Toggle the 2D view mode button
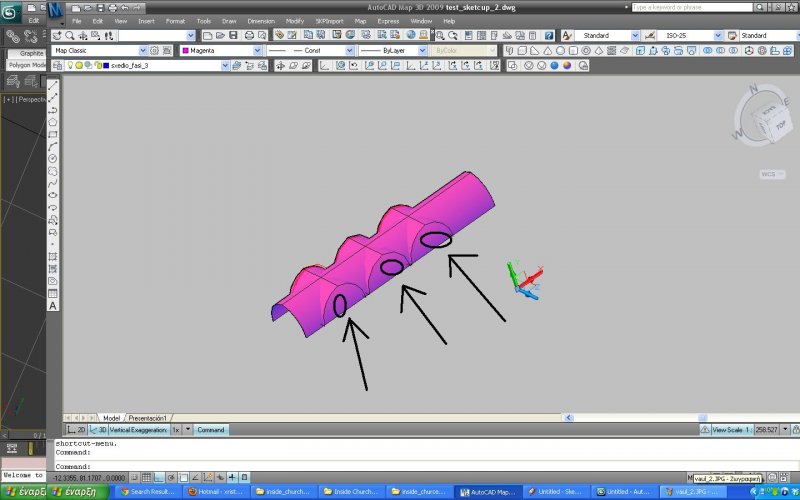Screen dimensions: 800x500 point(82,429)
